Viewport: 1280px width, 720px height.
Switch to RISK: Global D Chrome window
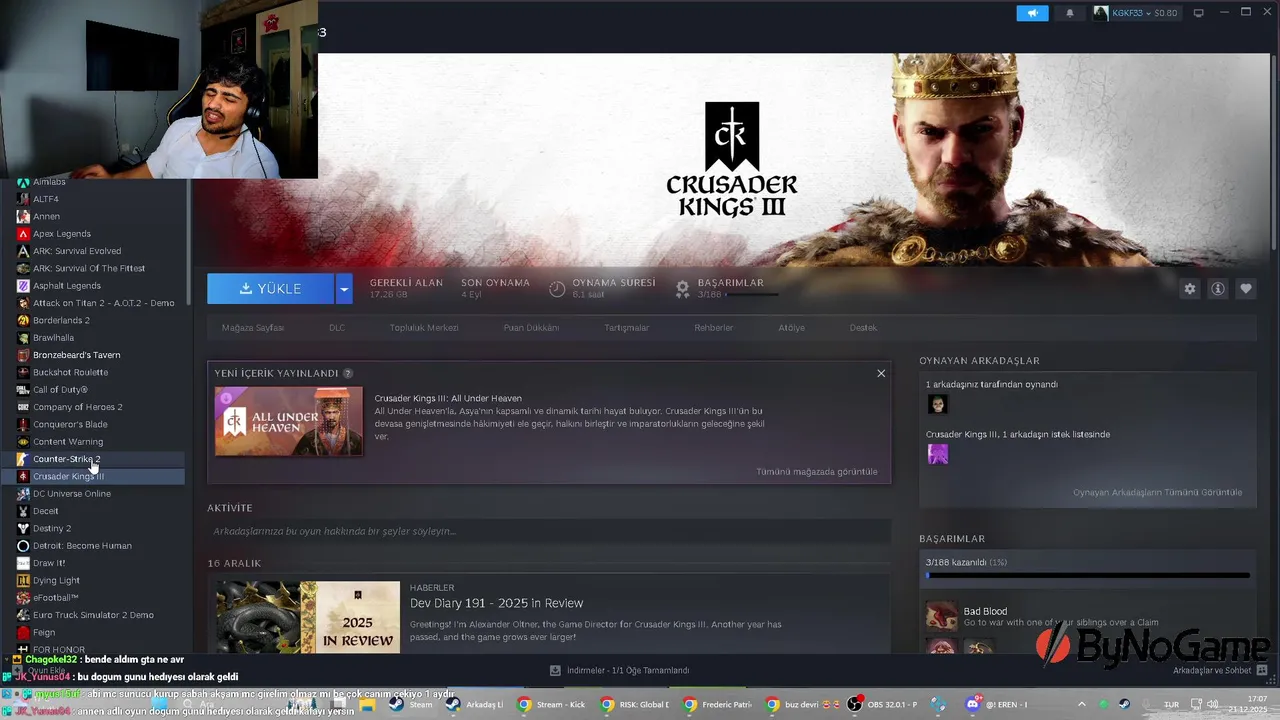pyautogui.click(x=636, y=704)
